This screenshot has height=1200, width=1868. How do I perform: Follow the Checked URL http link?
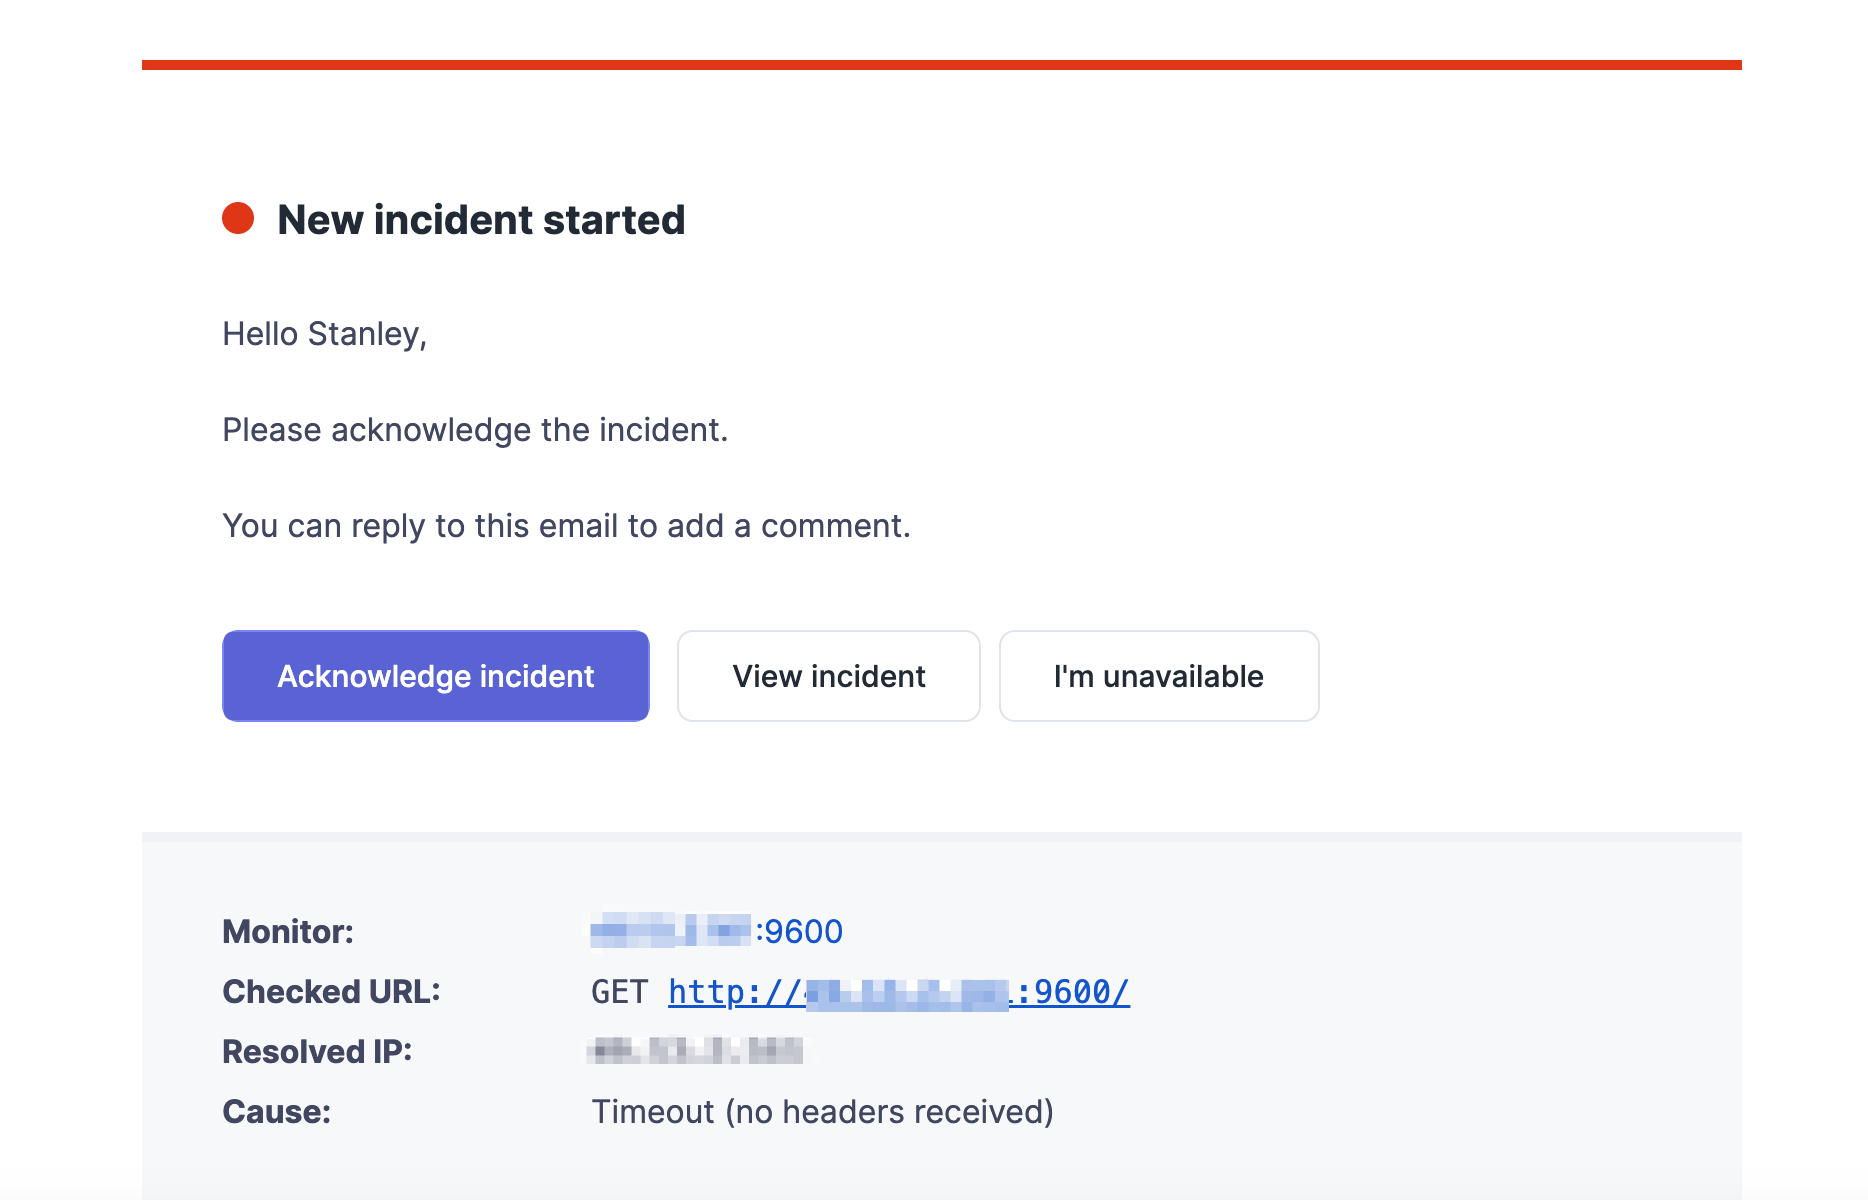[x=898, y=992]
